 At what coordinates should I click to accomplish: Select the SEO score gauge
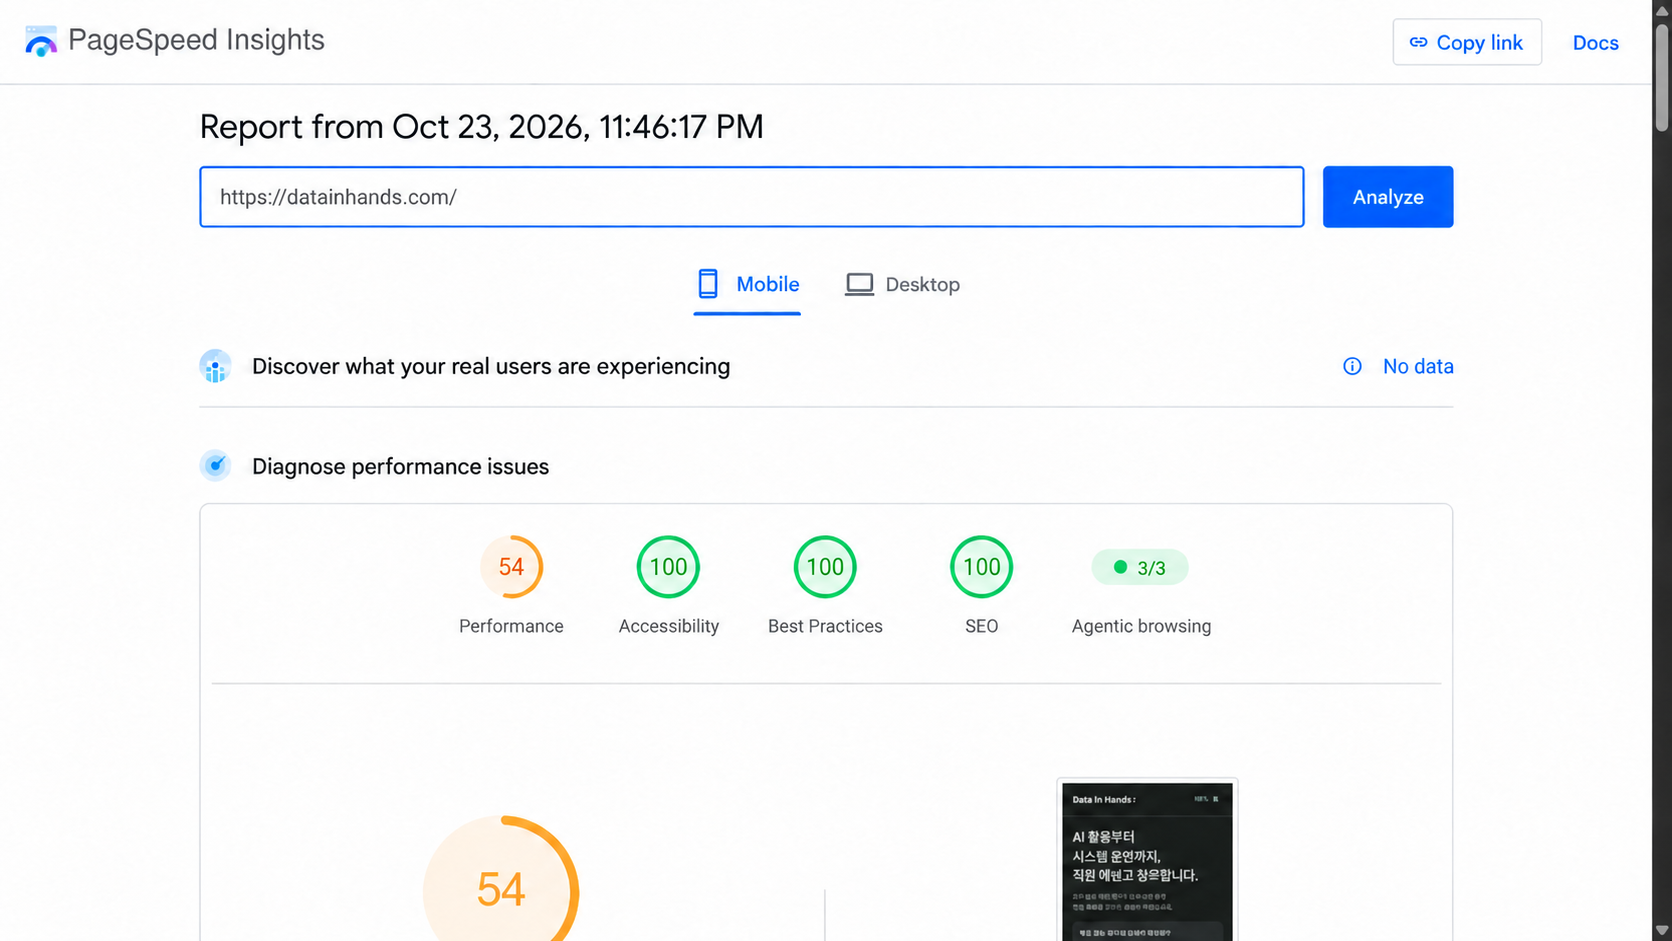tap(981, 567)
